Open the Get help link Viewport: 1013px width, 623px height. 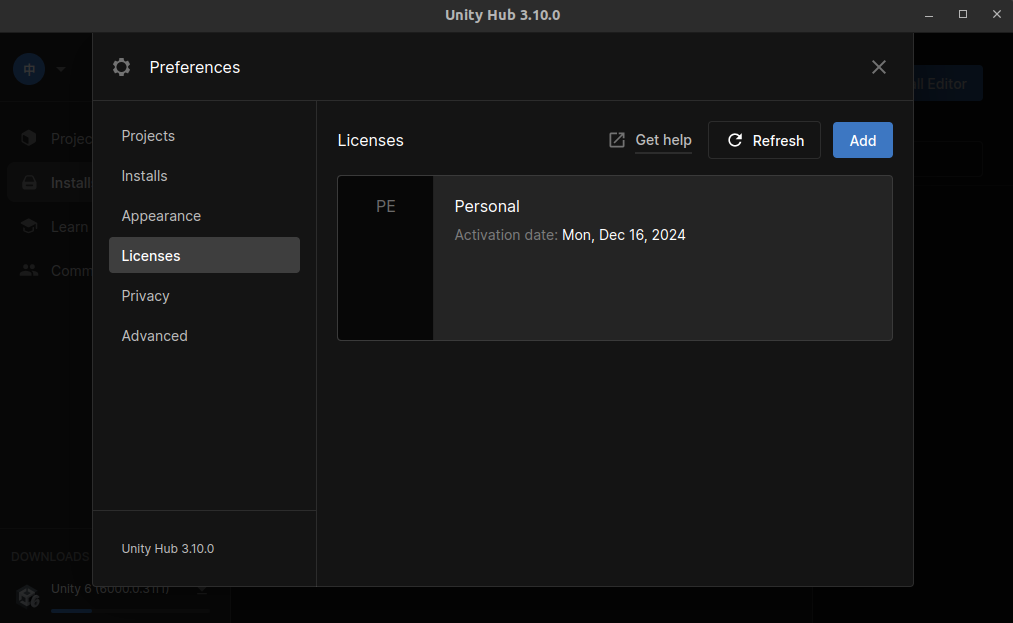[663, 140]
